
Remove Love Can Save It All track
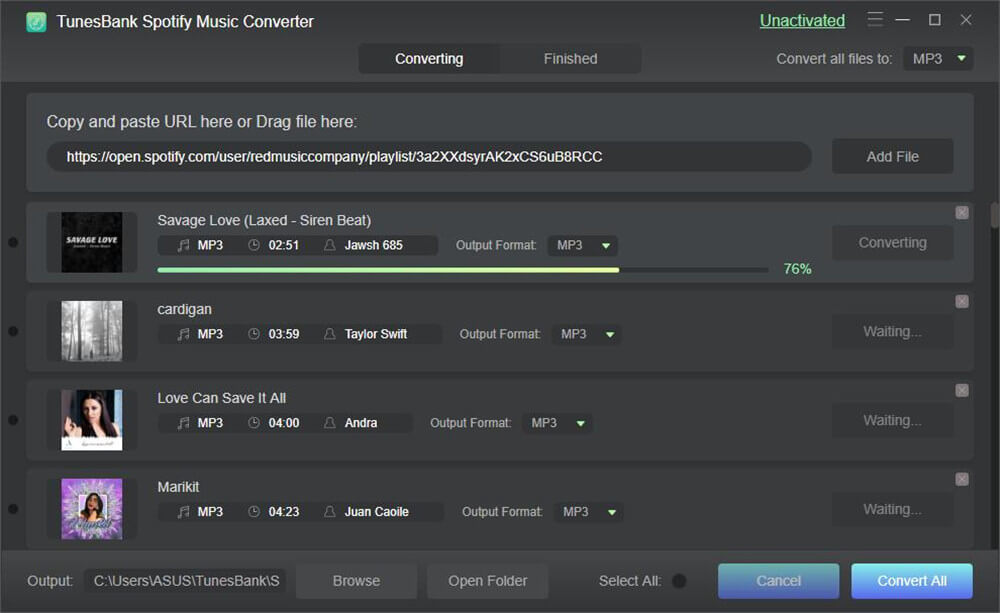pyautogui.click(x=962, y=390)
